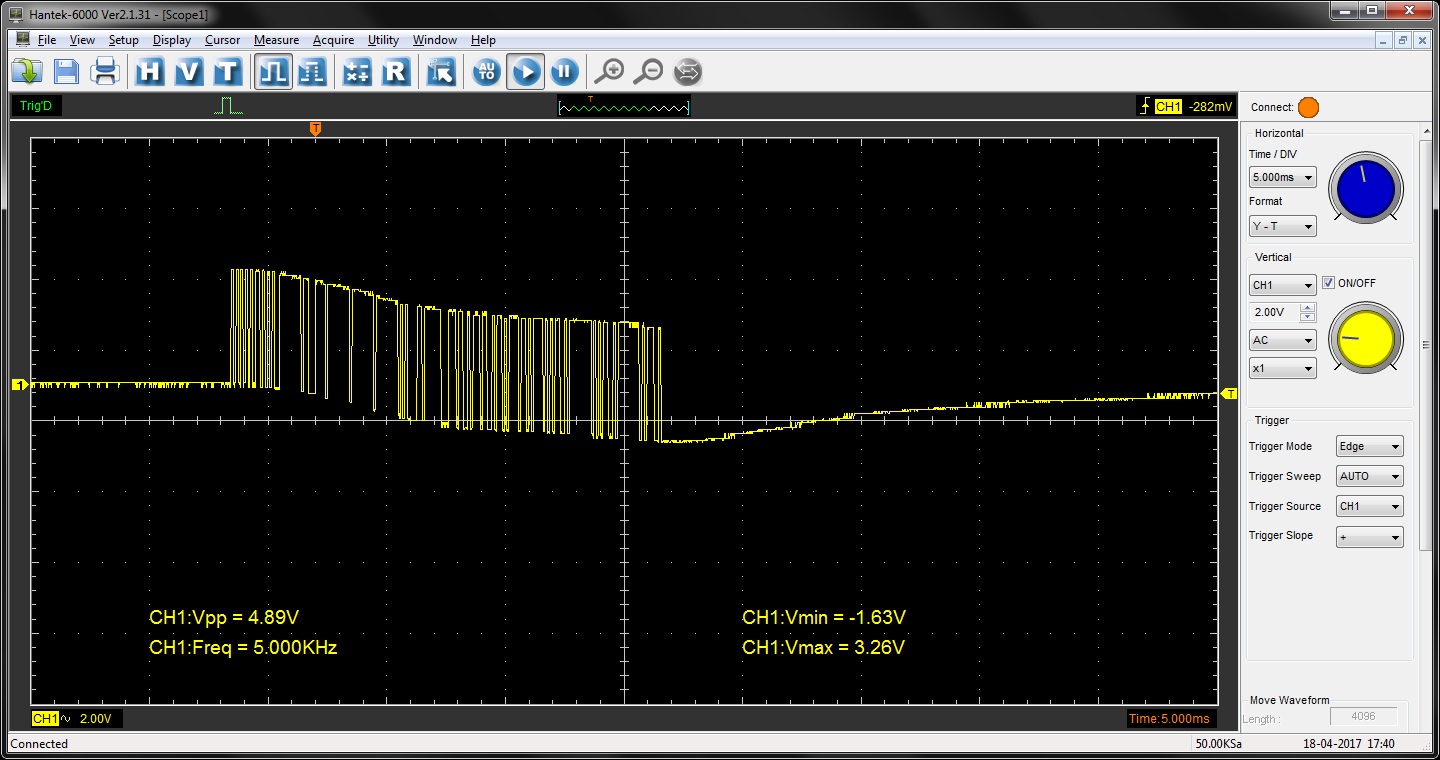Click the Horizontal settings H icon
The image size is (1440, 760).
click(149, 72)
